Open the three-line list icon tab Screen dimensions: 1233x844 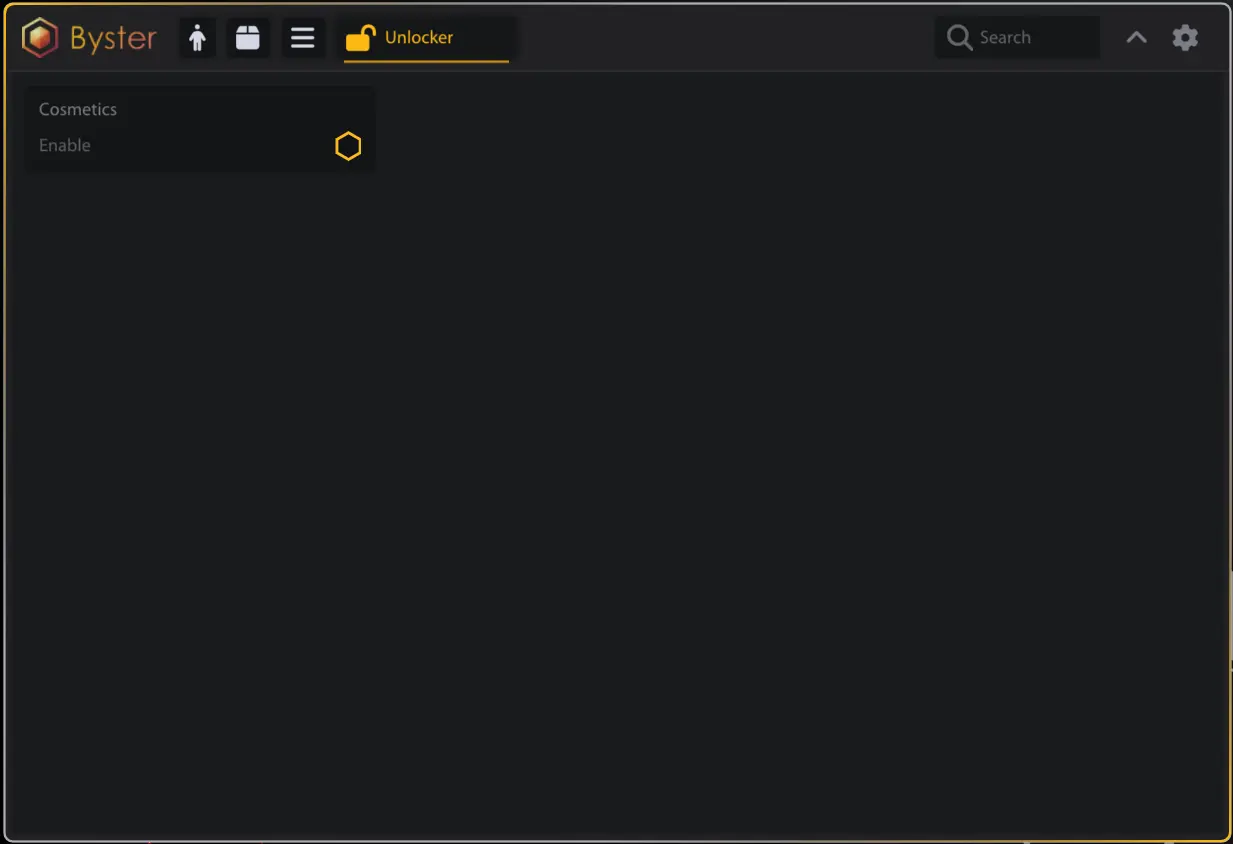coord(303,38)
